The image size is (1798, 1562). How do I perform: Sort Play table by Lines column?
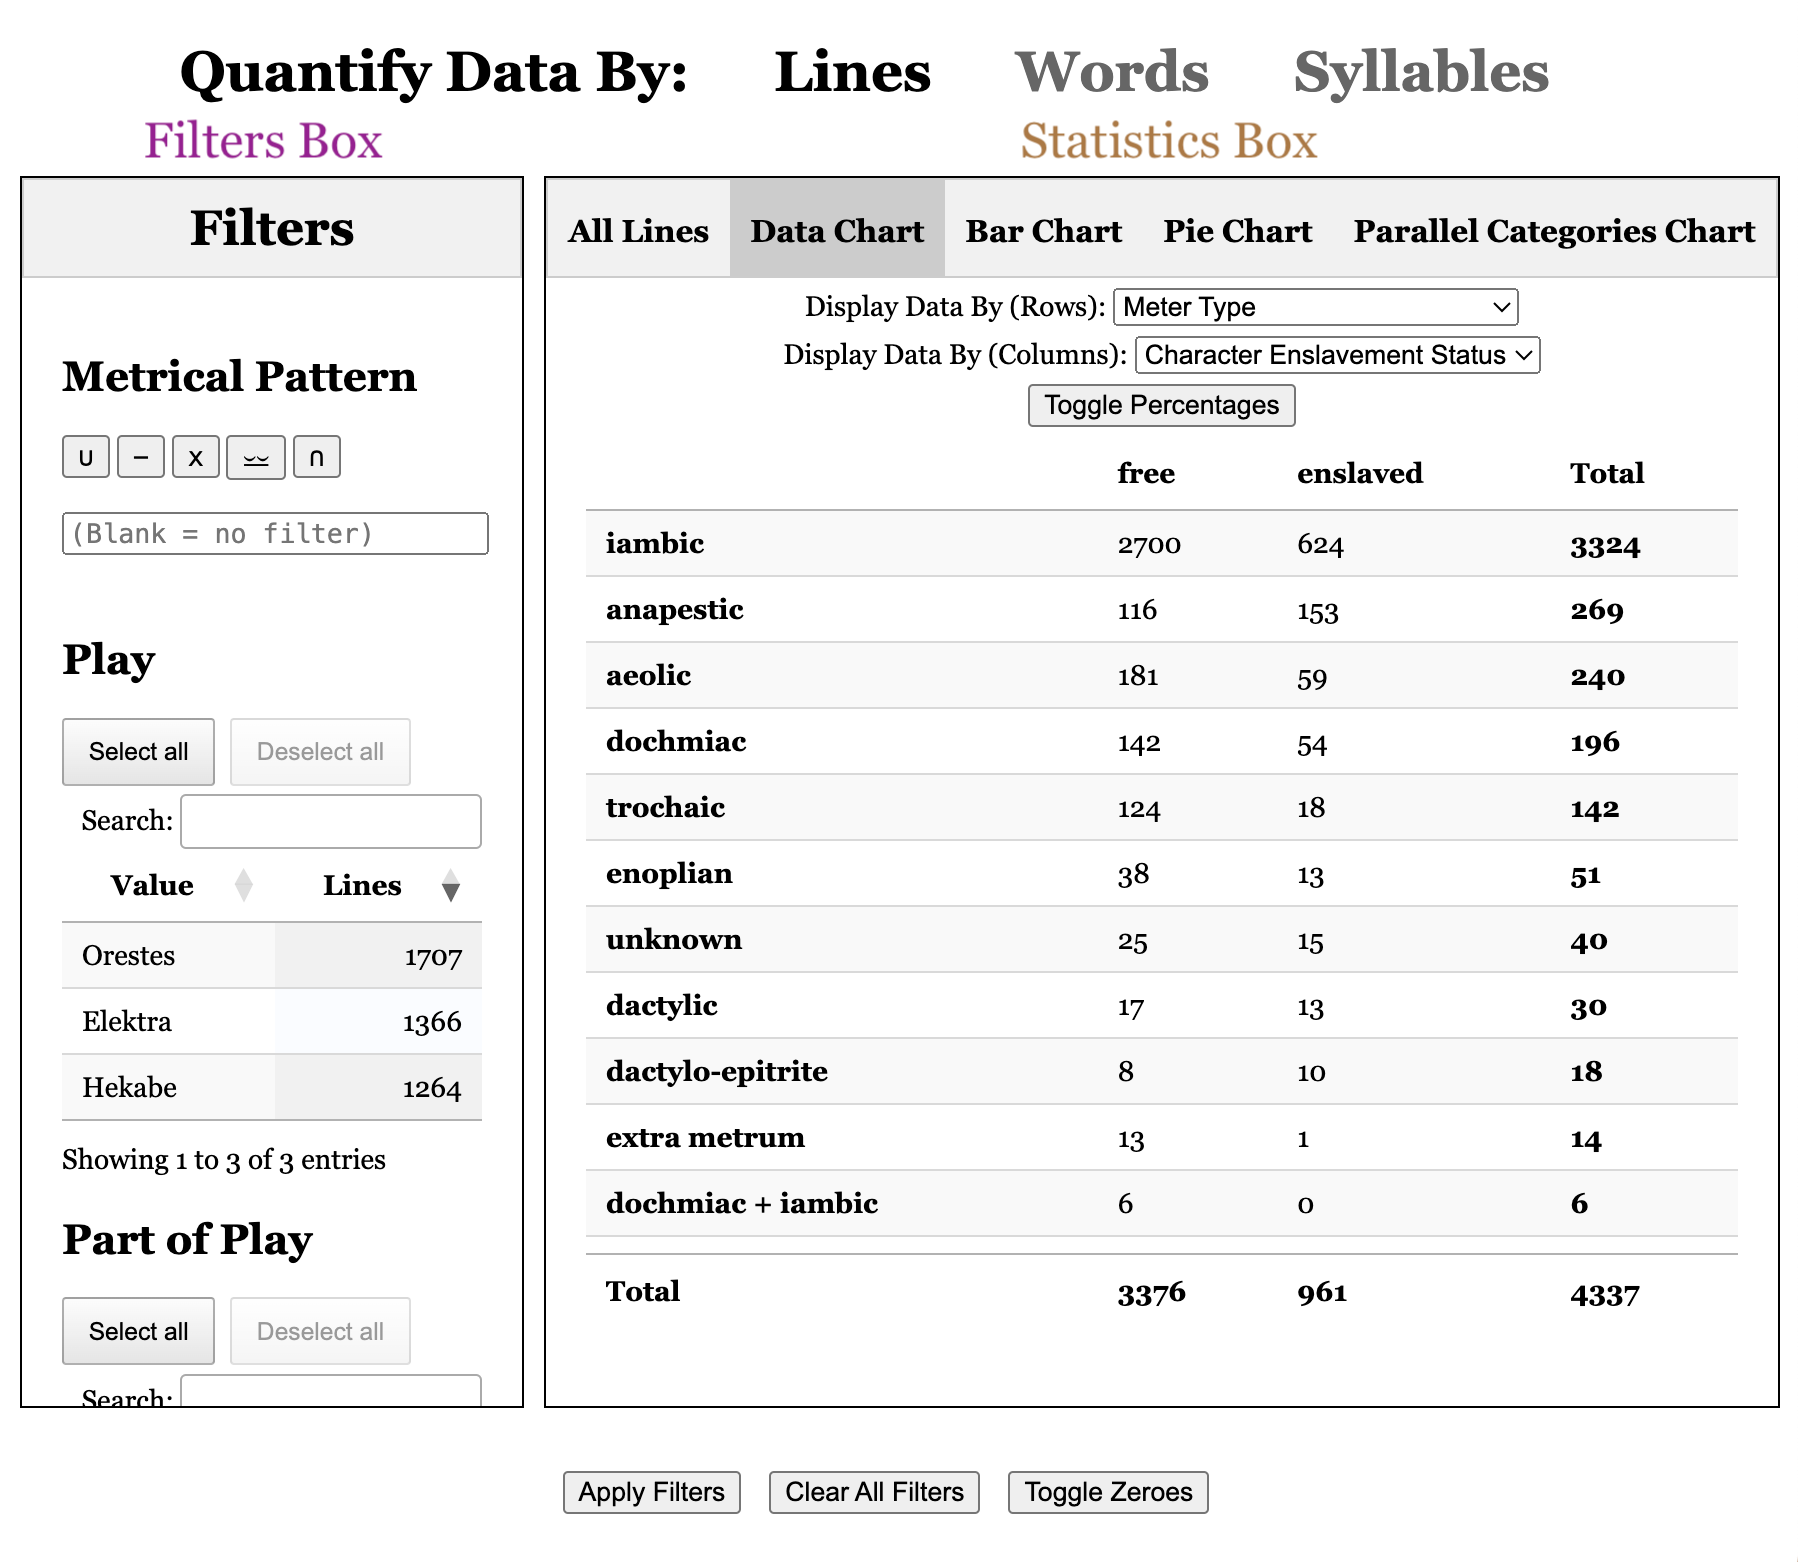[362, 885]
